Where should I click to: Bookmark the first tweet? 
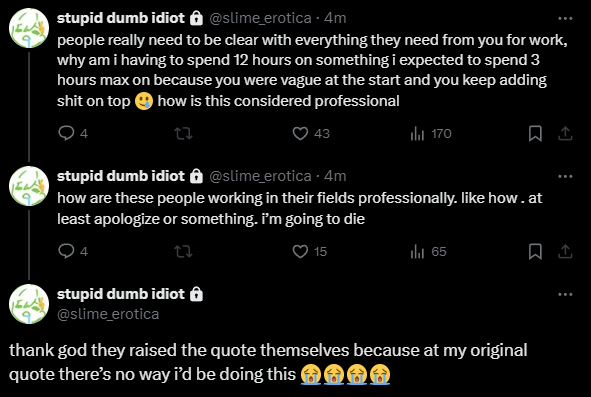click(535, 133)
